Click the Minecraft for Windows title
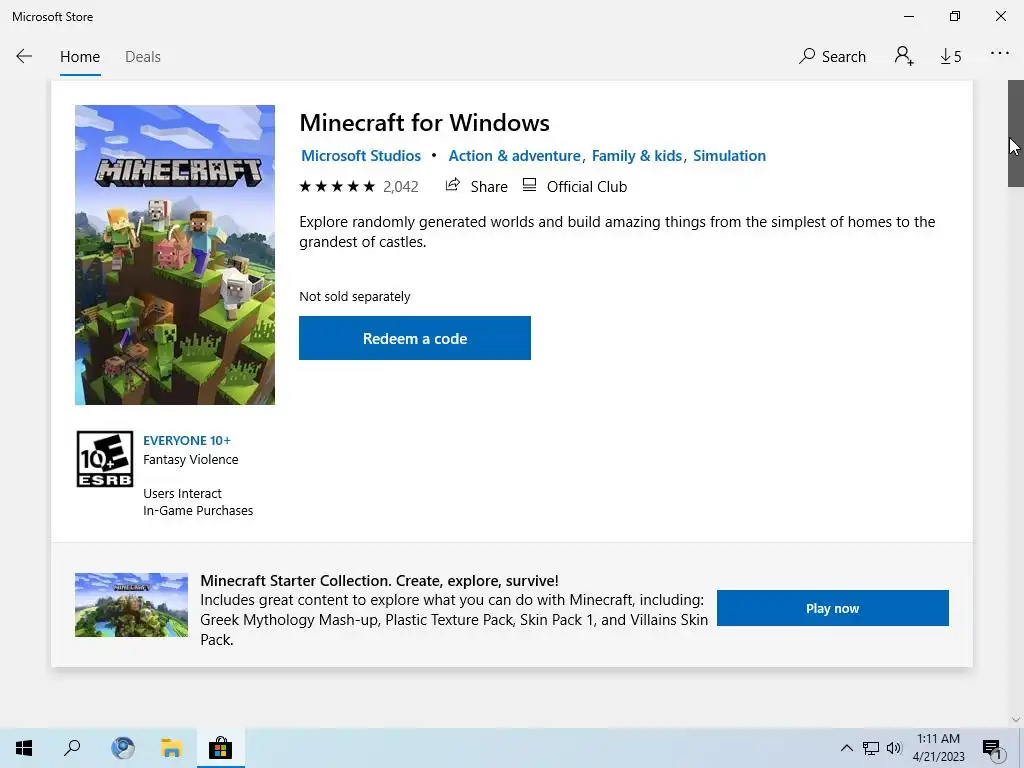This screenshot has width=1024, height=768. click(424, 123)
